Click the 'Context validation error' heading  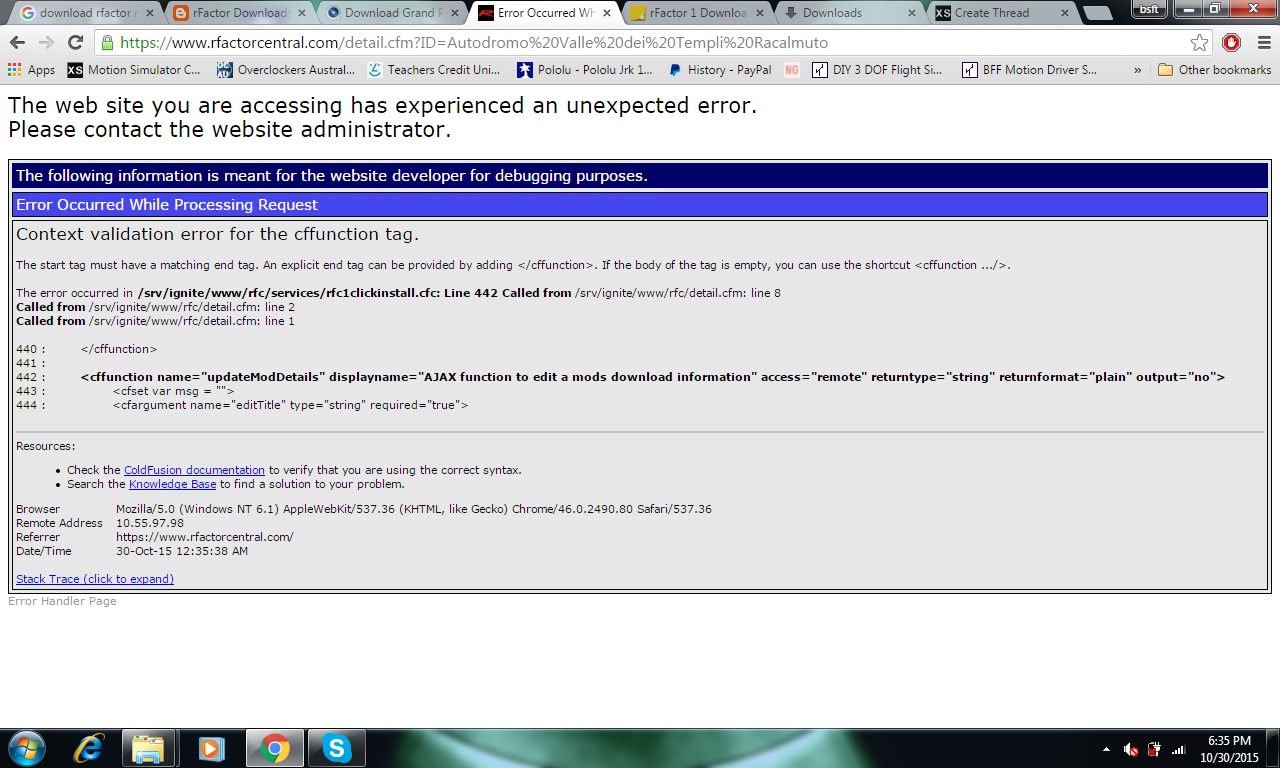[x=217, y=234]
